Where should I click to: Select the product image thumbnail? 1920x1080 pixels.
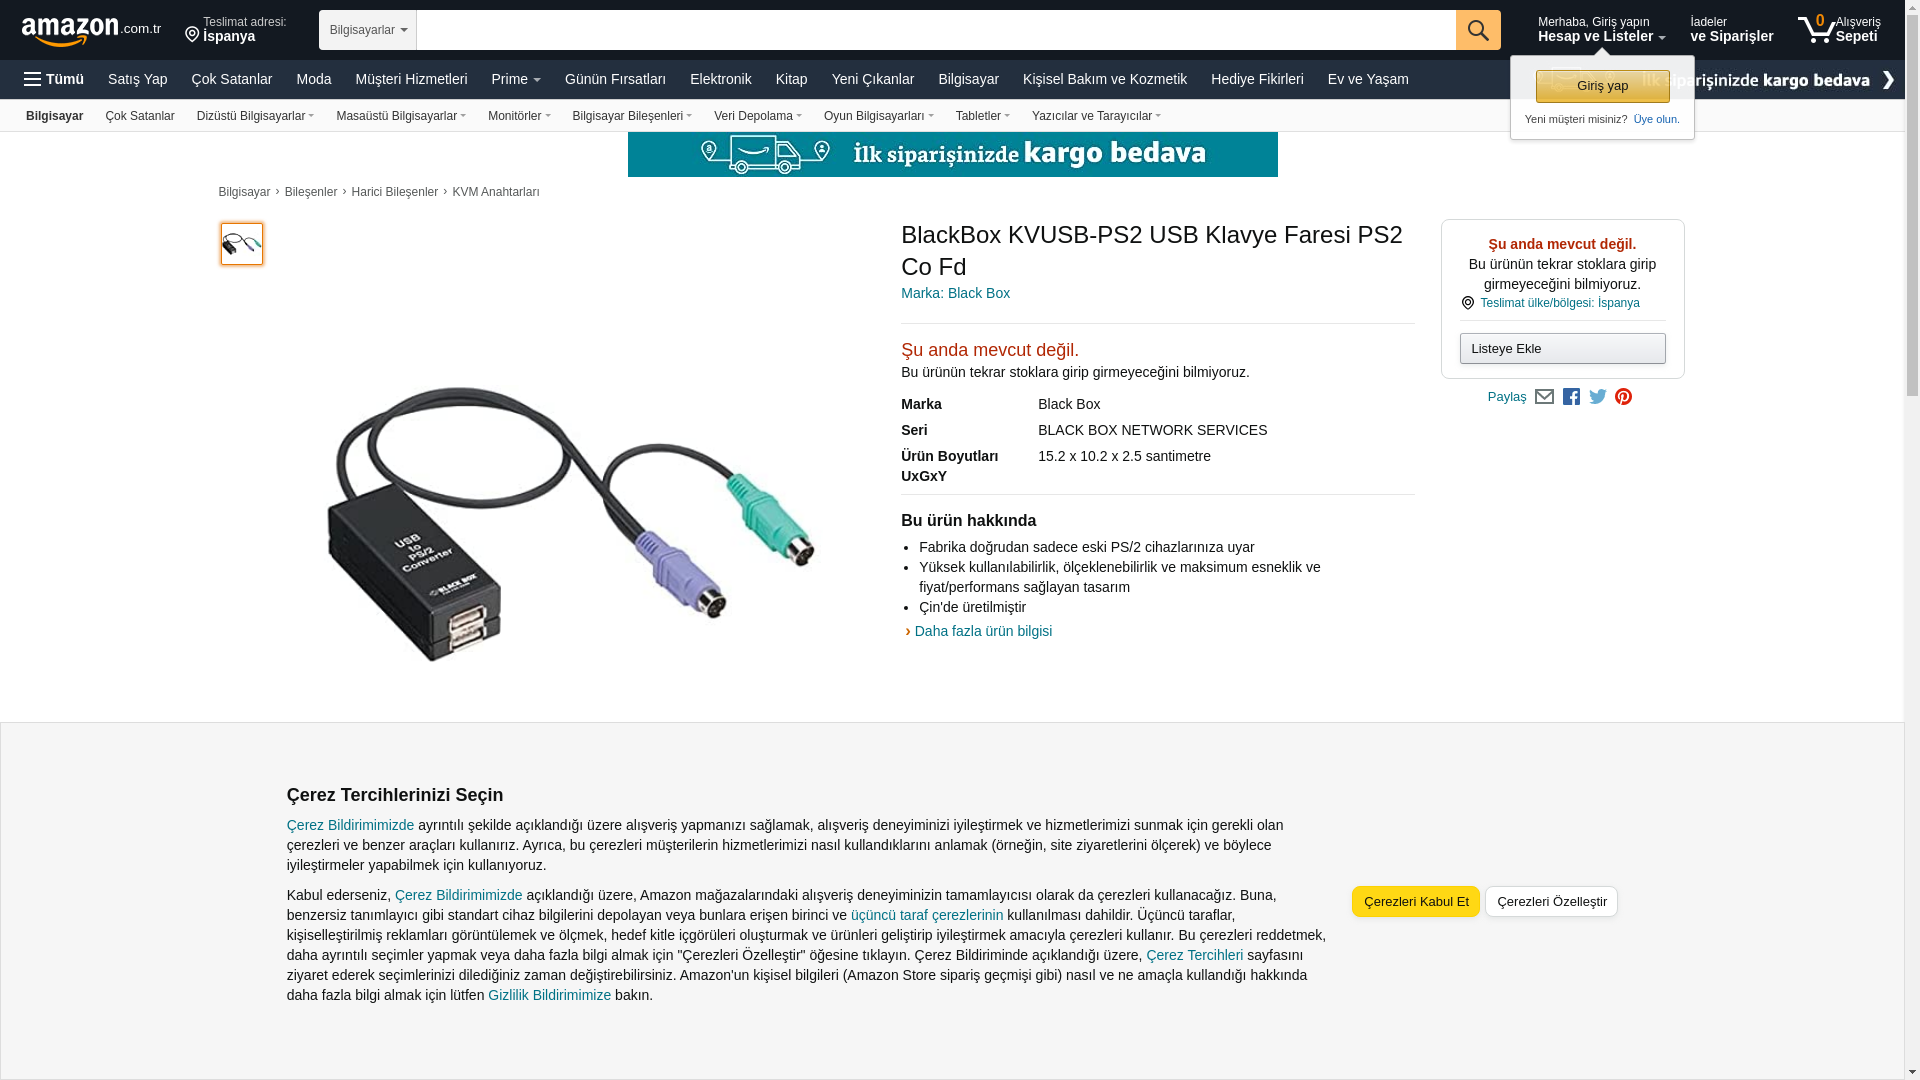click(x=242, y=244)
